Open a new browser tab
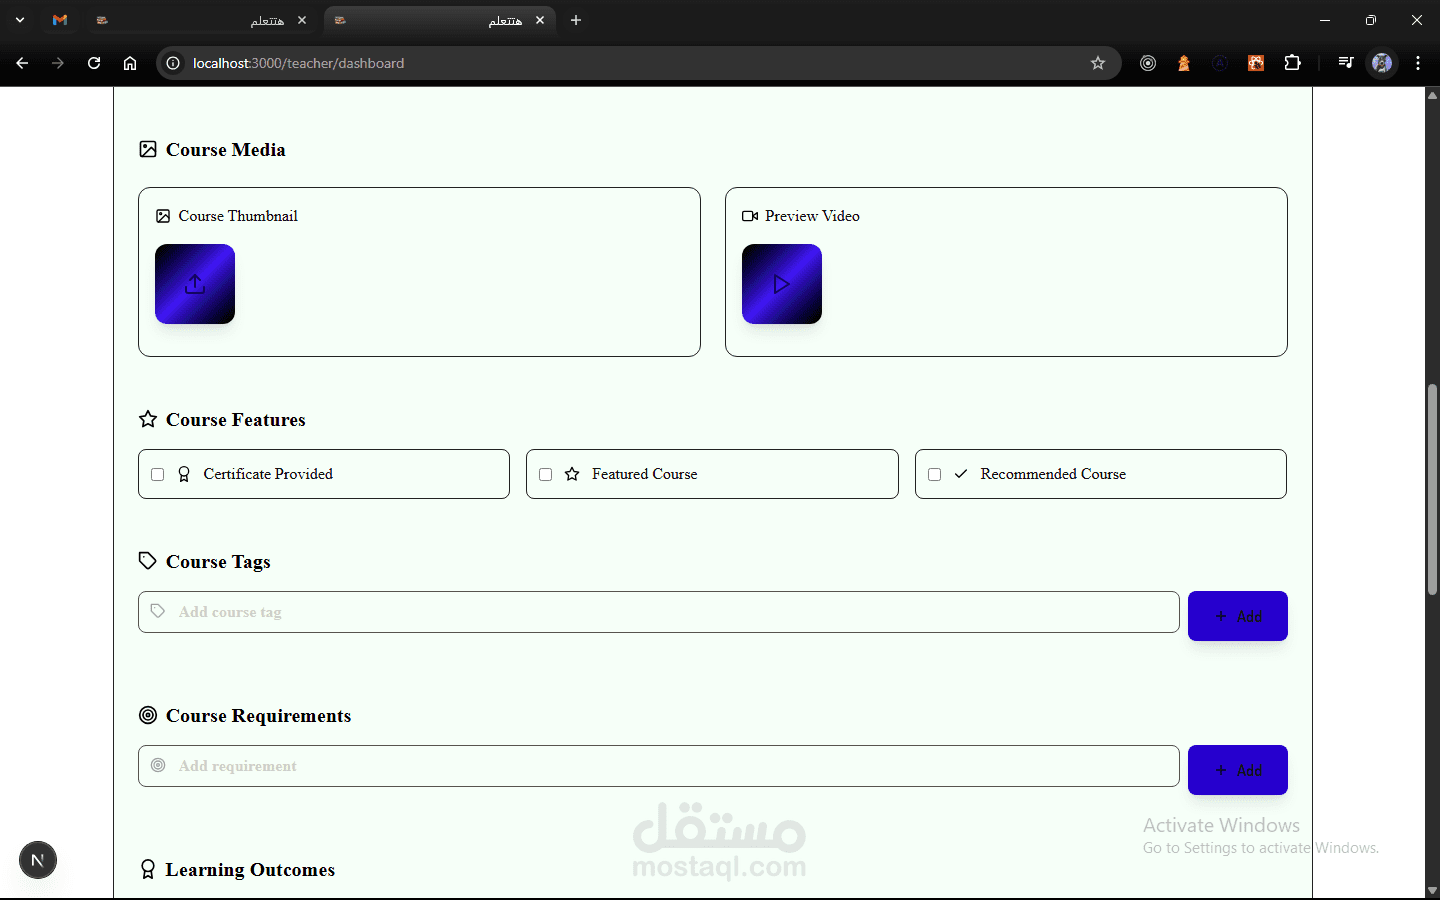 tap(576, 20)
